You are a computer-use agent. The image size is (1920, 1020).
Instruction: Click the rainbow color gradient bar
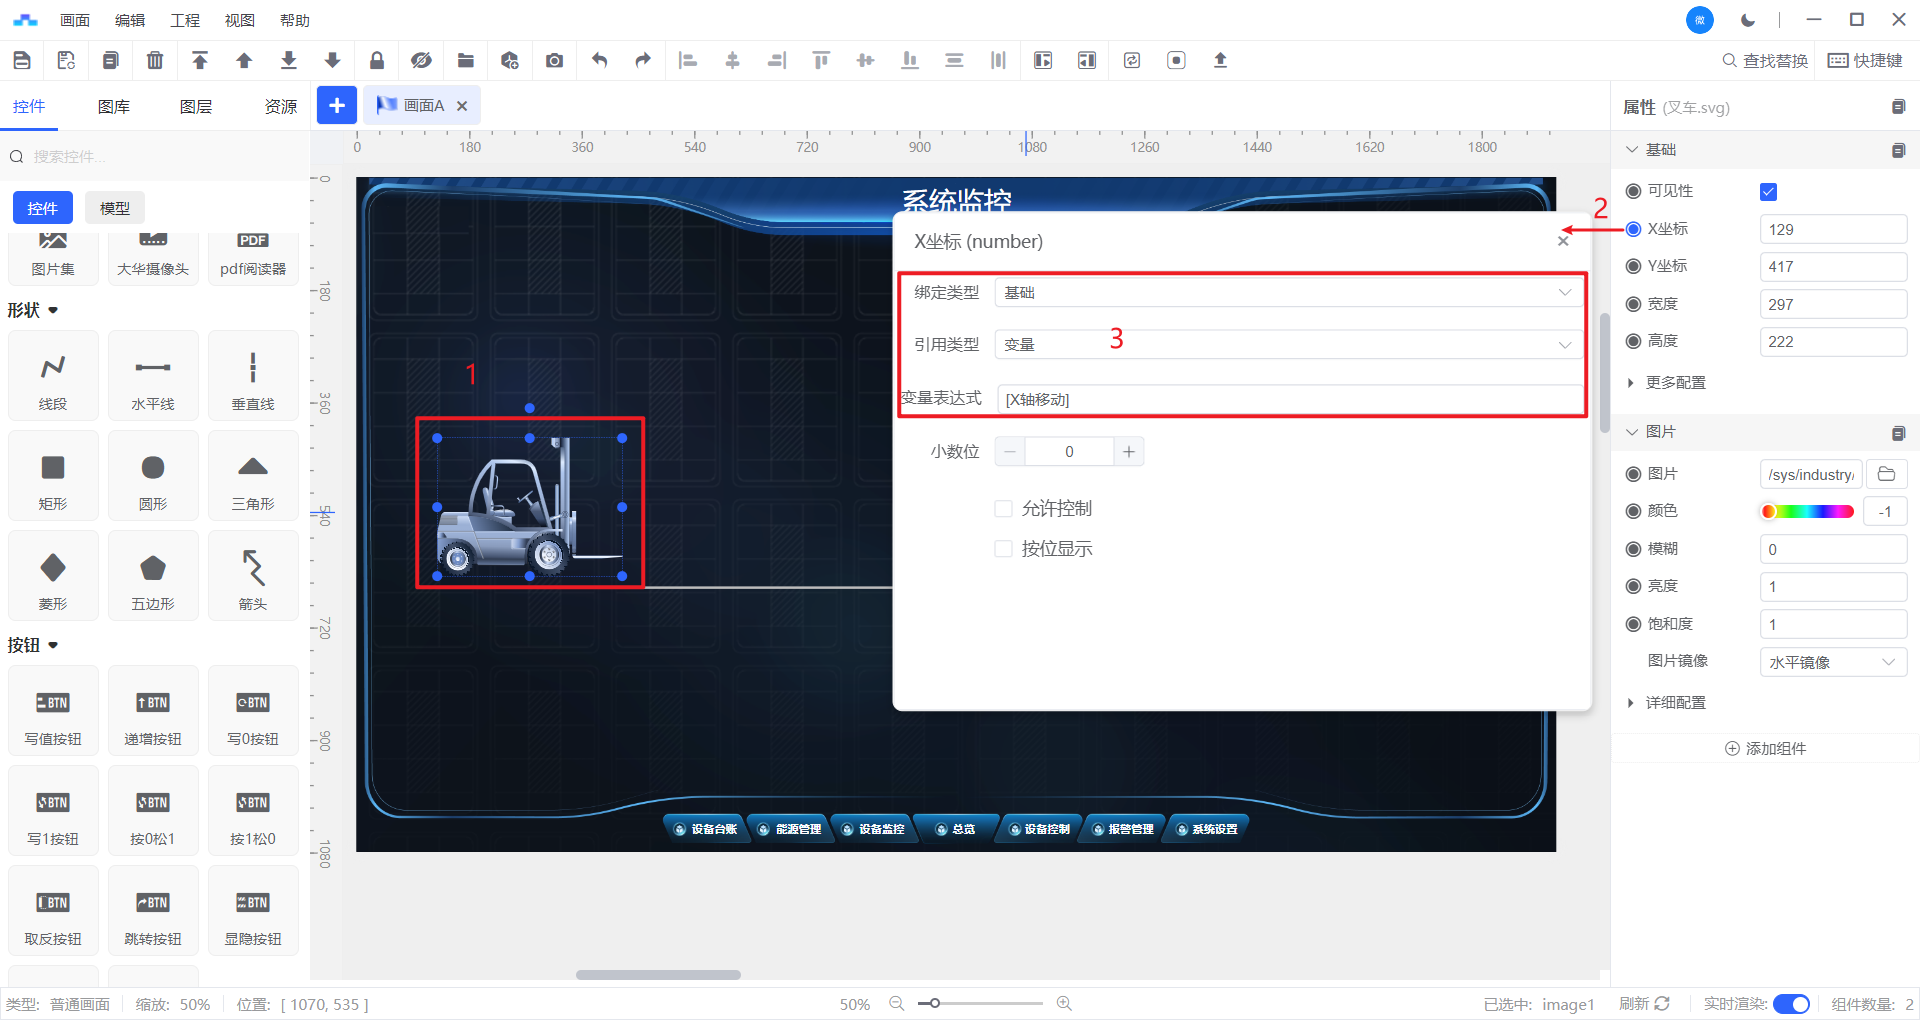click(x=1808, y=512)
